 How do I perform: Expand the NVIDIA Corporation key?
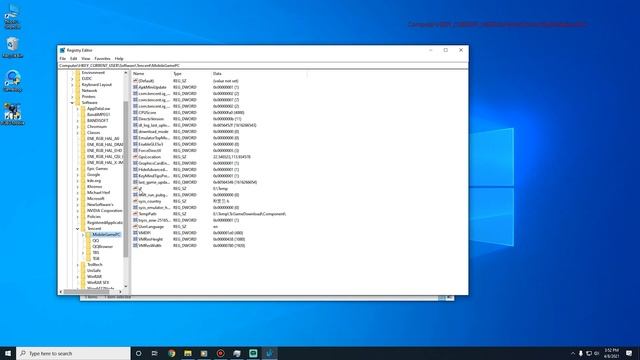(78, 211)
